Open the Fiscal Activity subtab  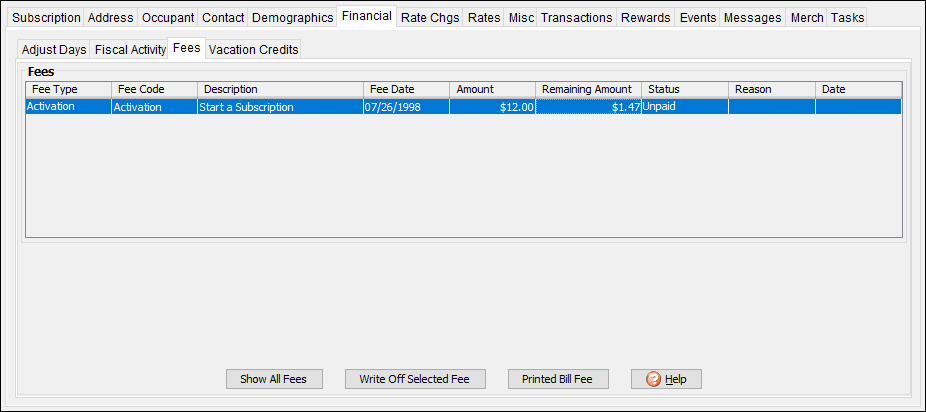(130, 50)
